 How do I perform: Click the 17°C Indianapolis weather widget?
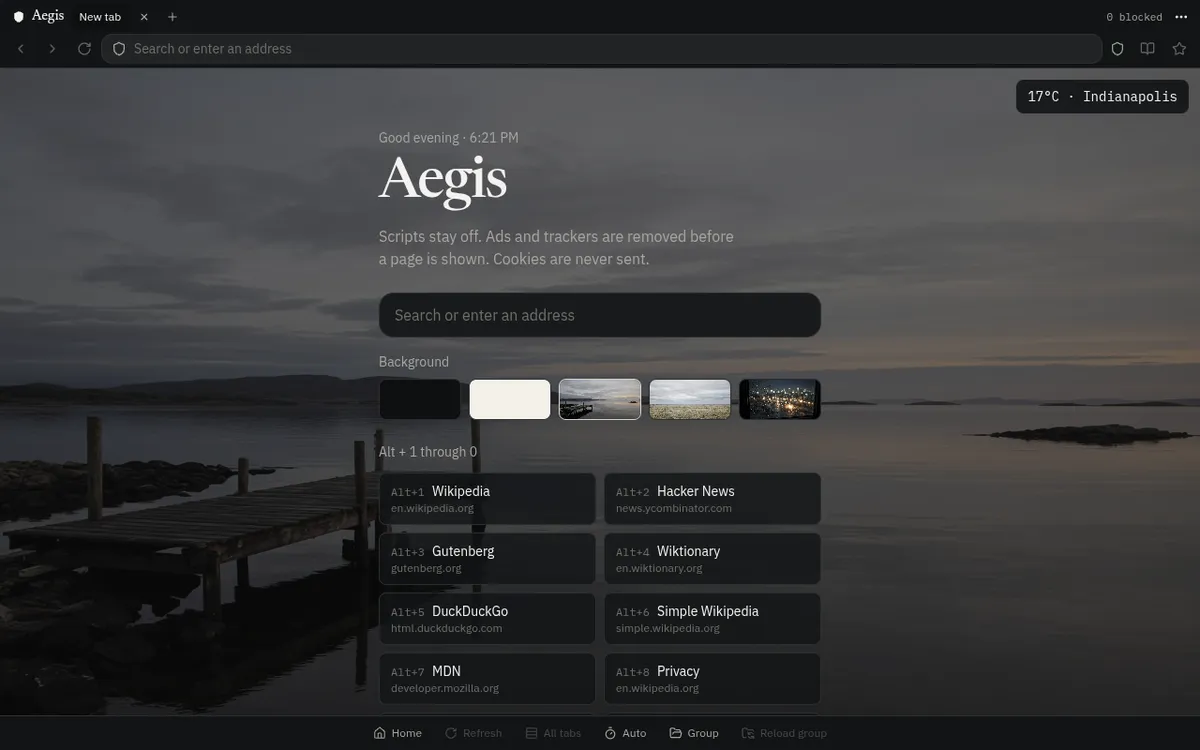1102,97
